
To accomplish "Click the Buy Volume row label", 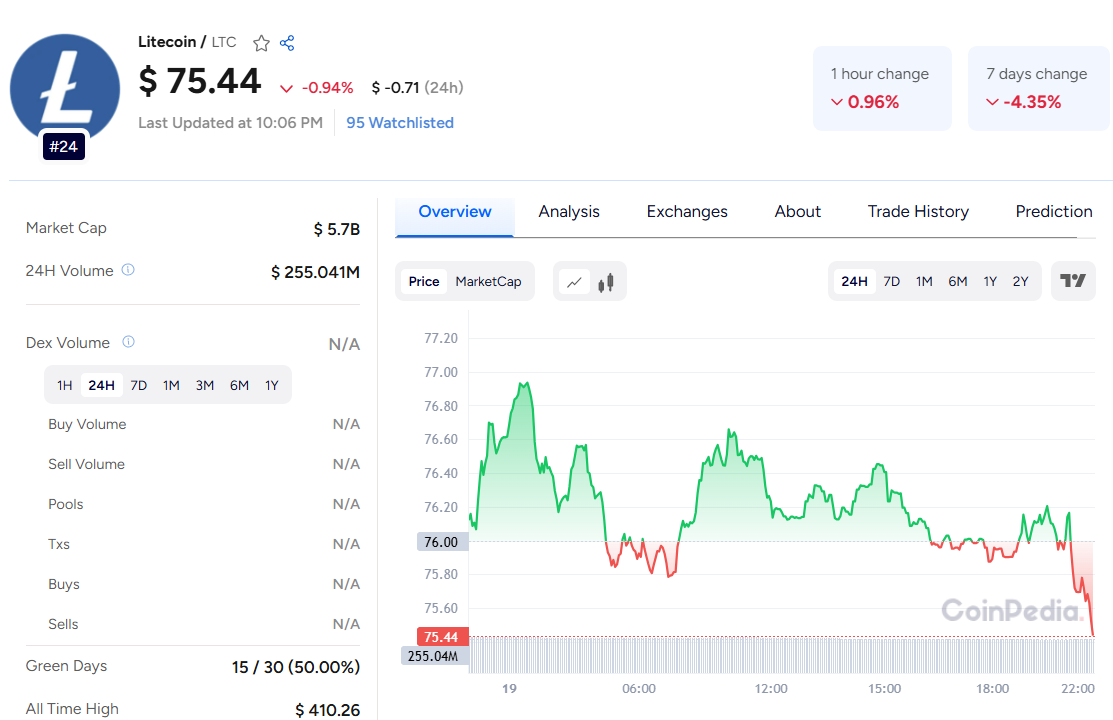I will tap(87, 425).
